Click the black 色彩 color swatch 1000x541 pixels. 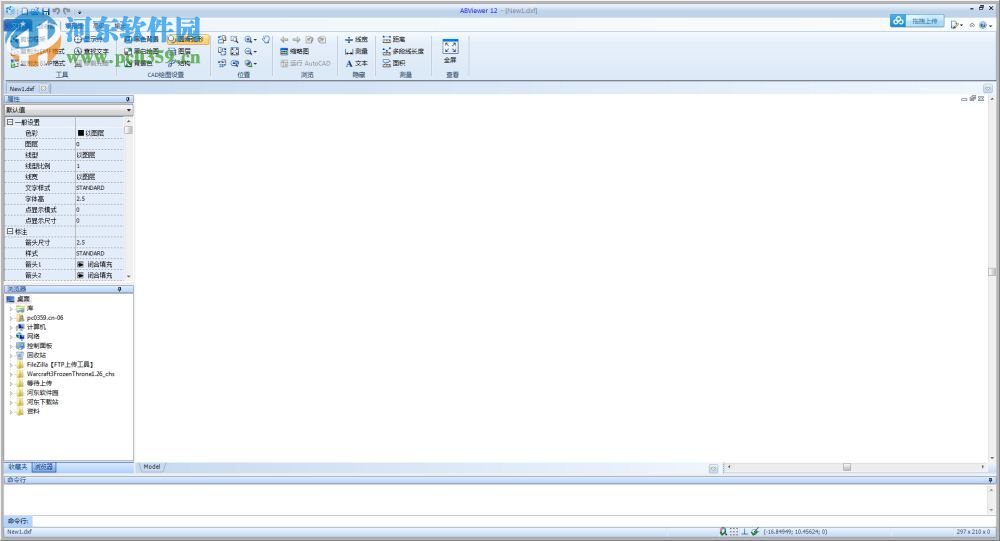(x=81, y=133)
